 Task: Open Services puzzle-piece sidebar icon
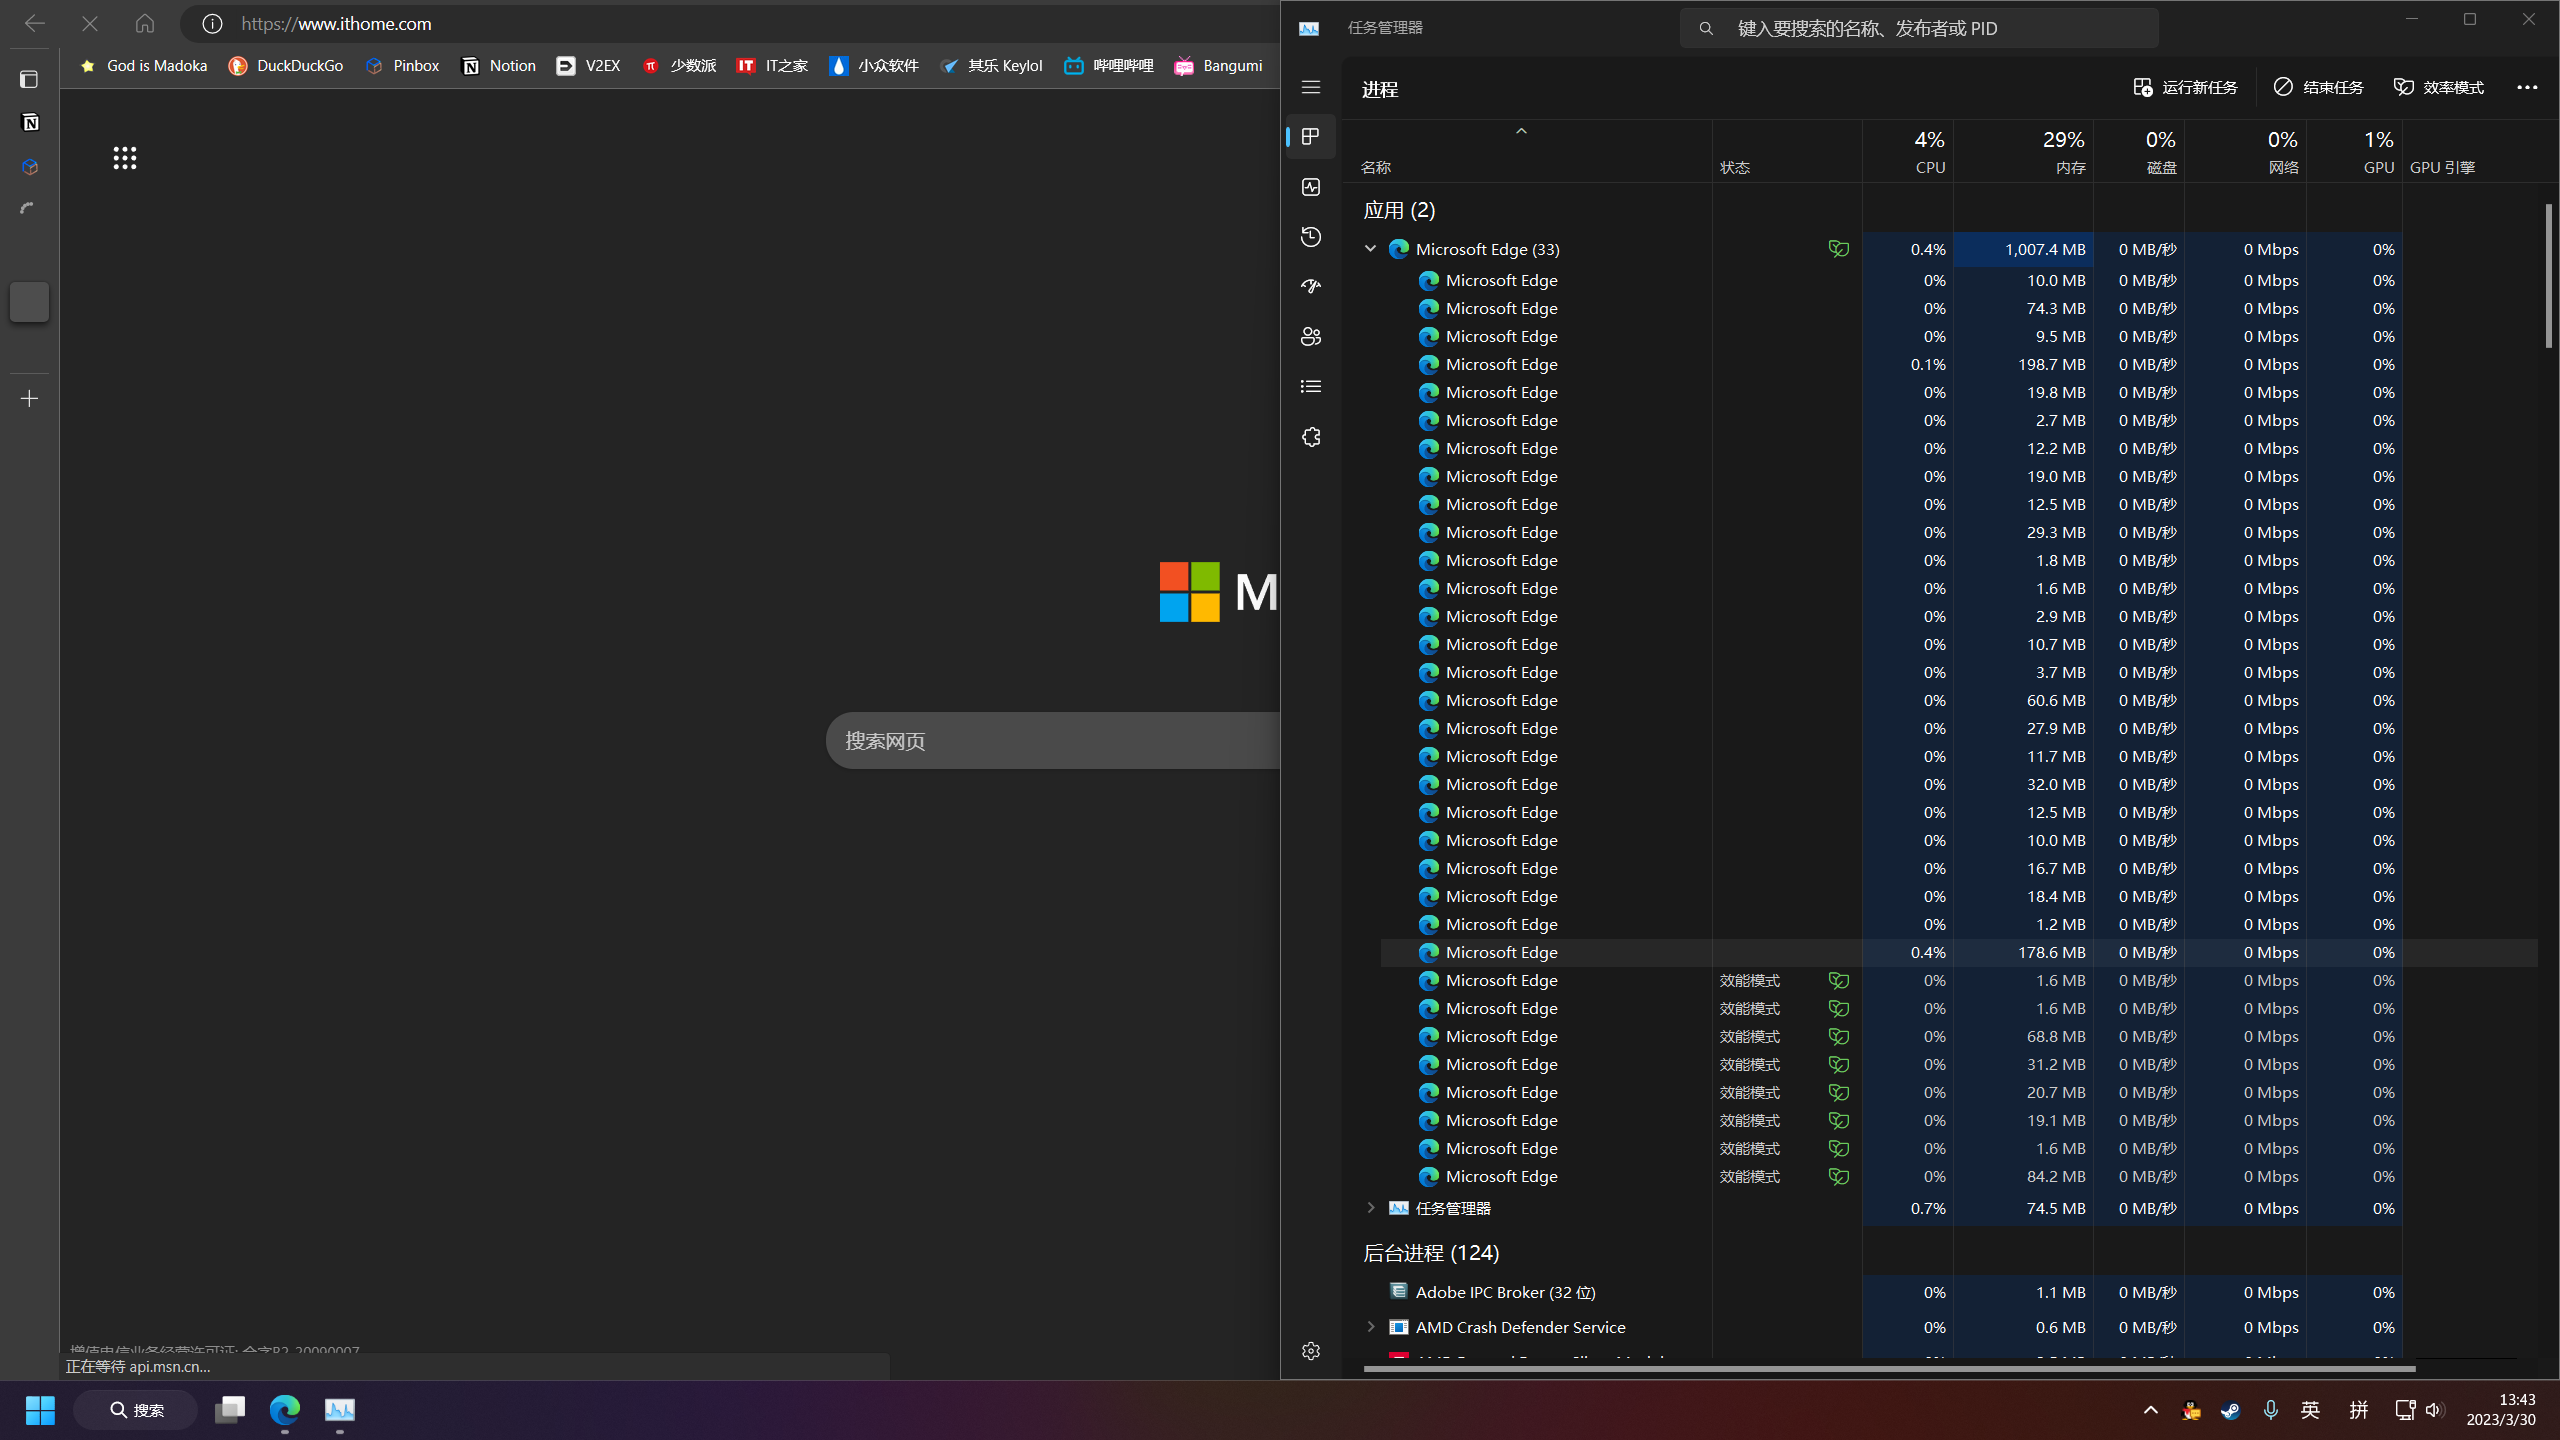pyautogui.click(x=1311, y=437)
